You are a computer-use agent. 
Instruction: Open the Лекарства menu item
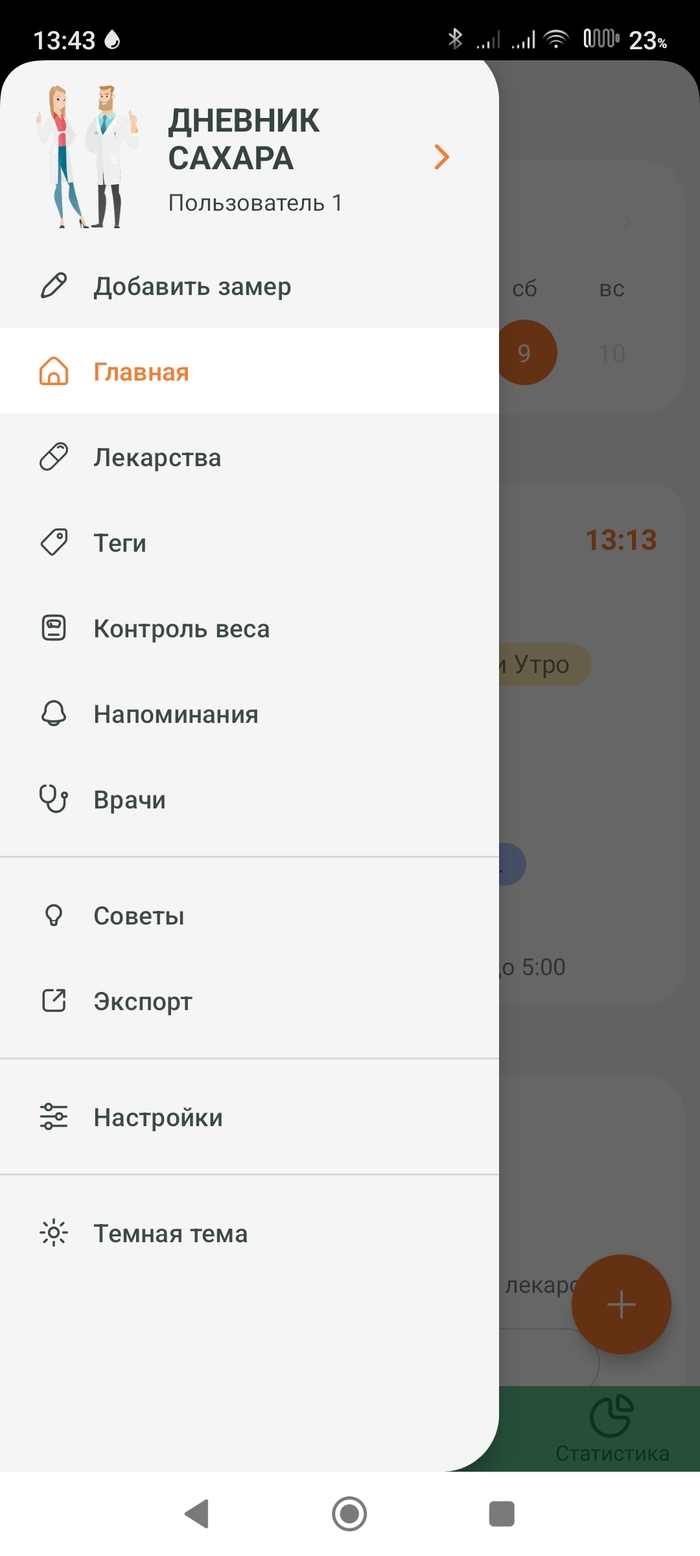157,458
